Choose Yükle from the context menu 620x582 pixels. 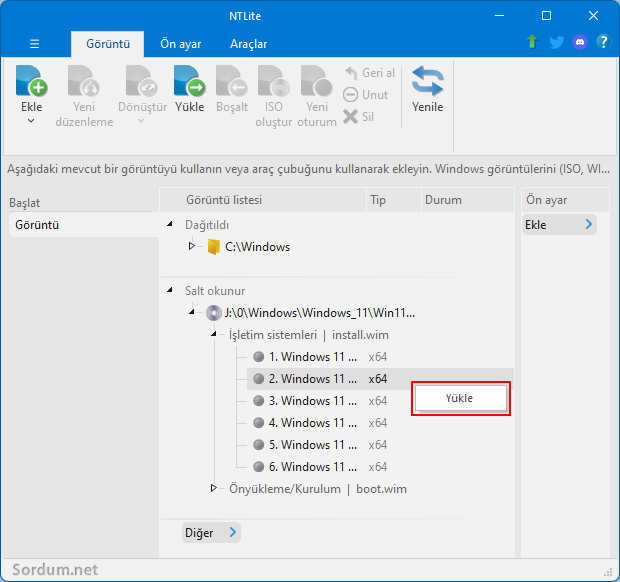point(461,398)
